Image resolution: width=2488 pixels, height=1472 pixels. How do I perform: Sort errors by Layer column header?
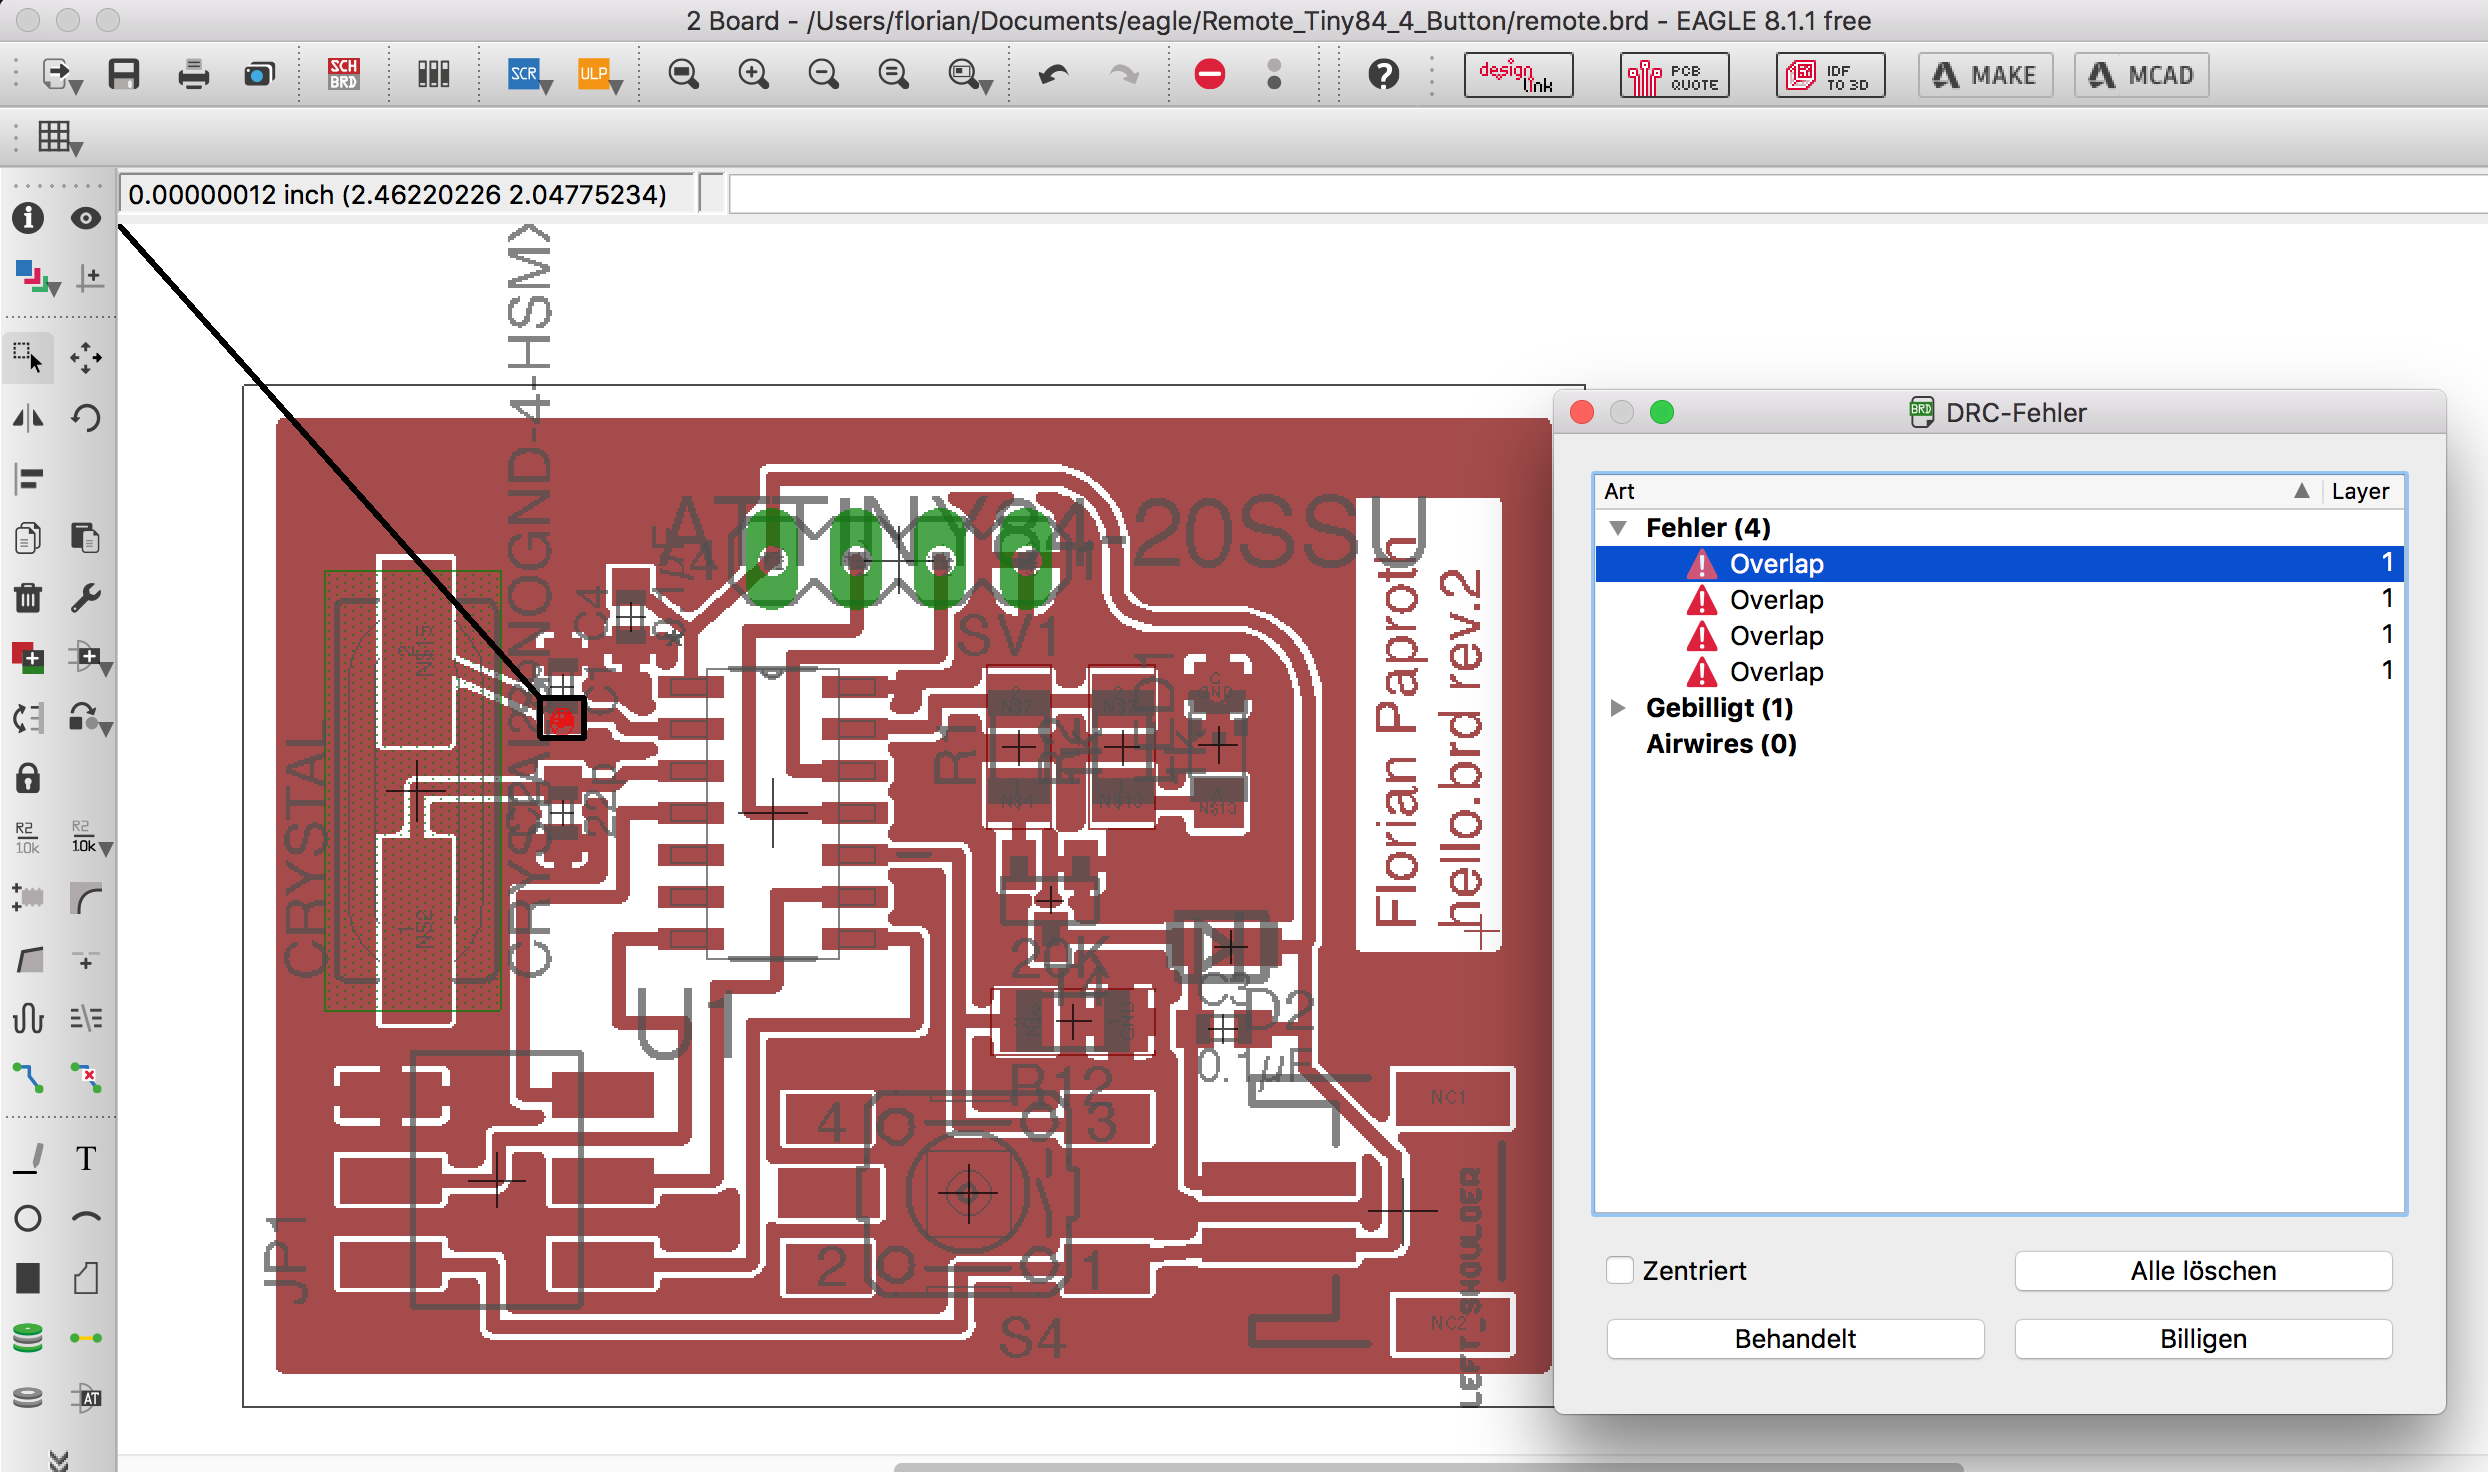pyautogui.click(x=2359, y=491)
